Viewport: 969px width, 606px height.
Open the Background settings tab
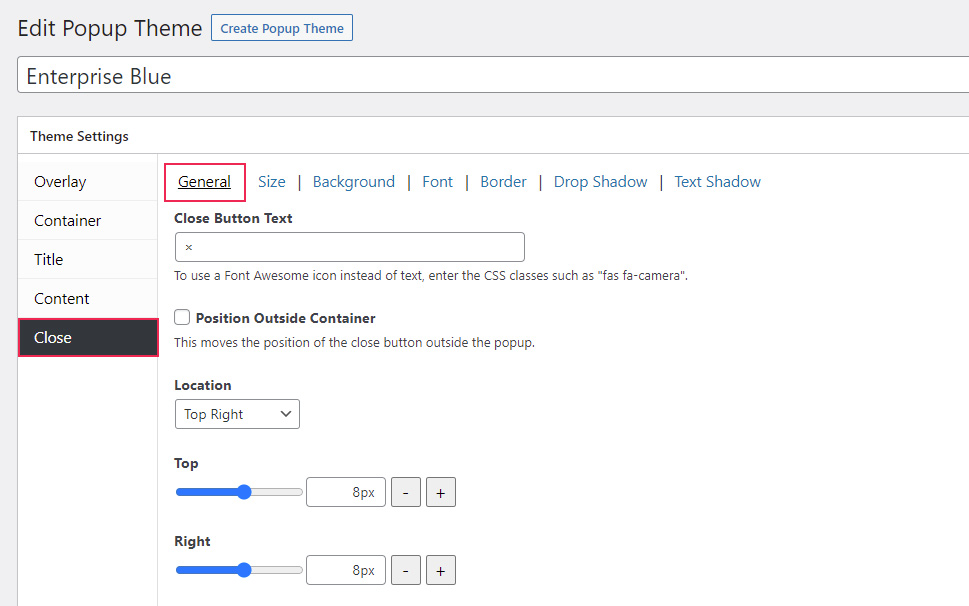coord(353,181)
